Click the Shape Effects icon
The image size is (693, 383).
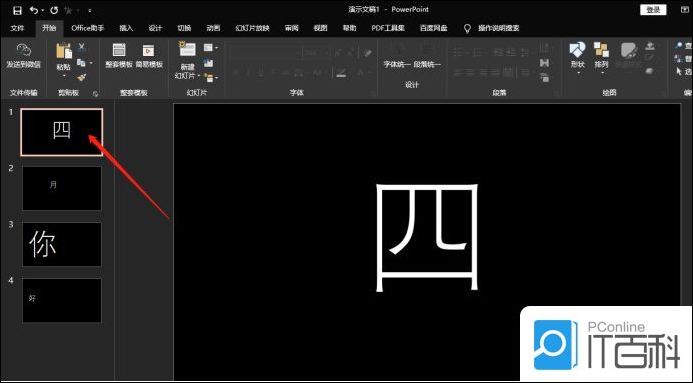pyautogui.click(x=650, y=71)
